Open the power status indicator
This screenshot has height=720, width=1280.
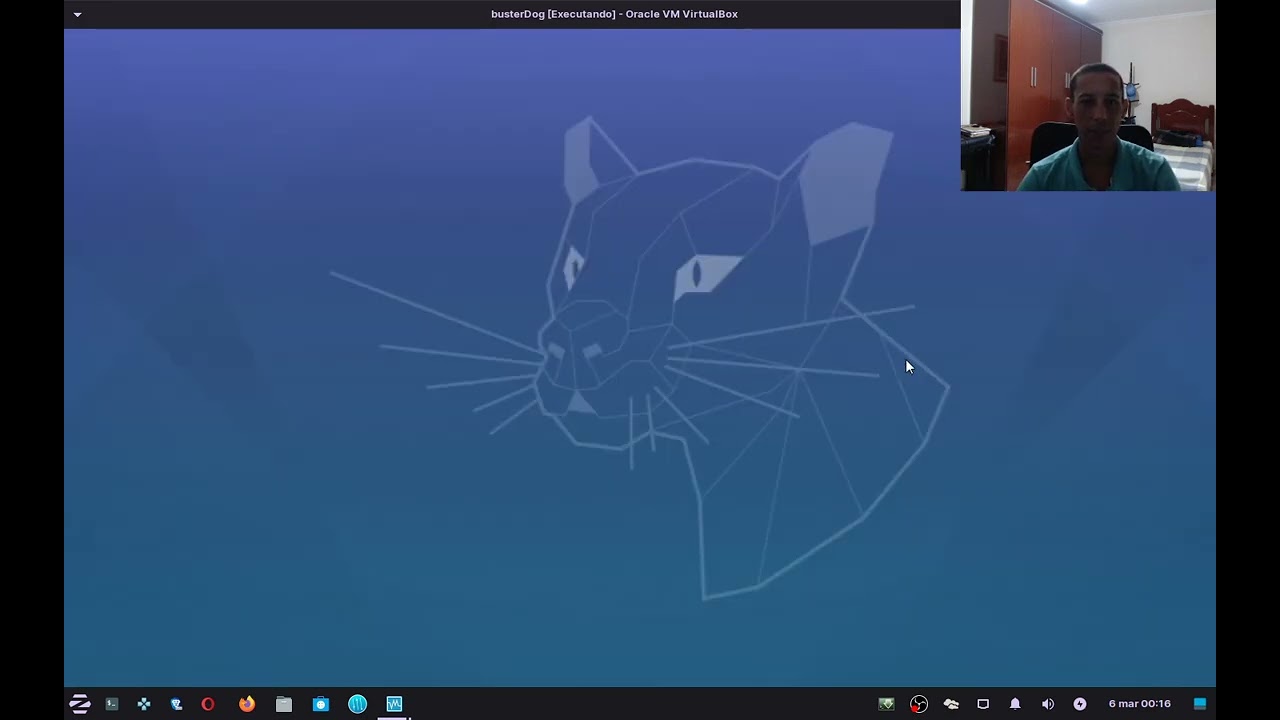[1080, 704]
